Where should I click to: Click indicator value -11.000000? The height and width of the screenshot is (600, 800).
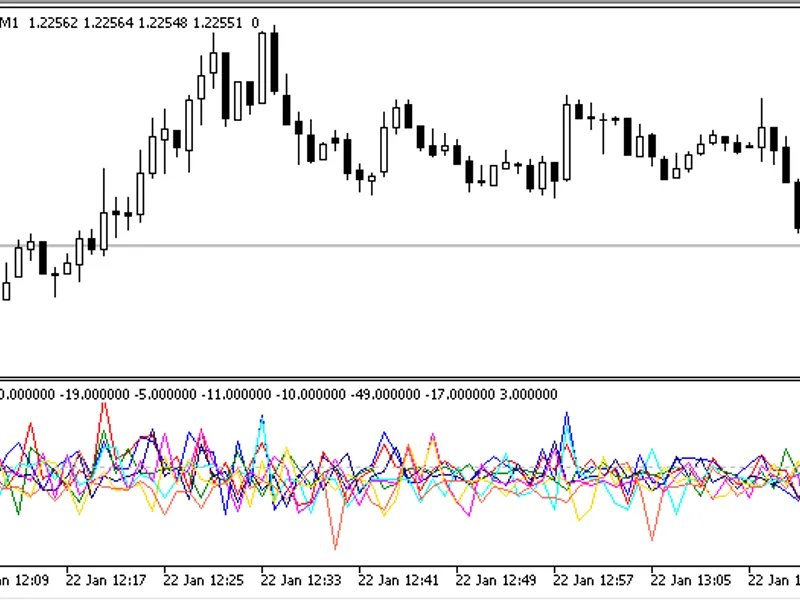236,394
